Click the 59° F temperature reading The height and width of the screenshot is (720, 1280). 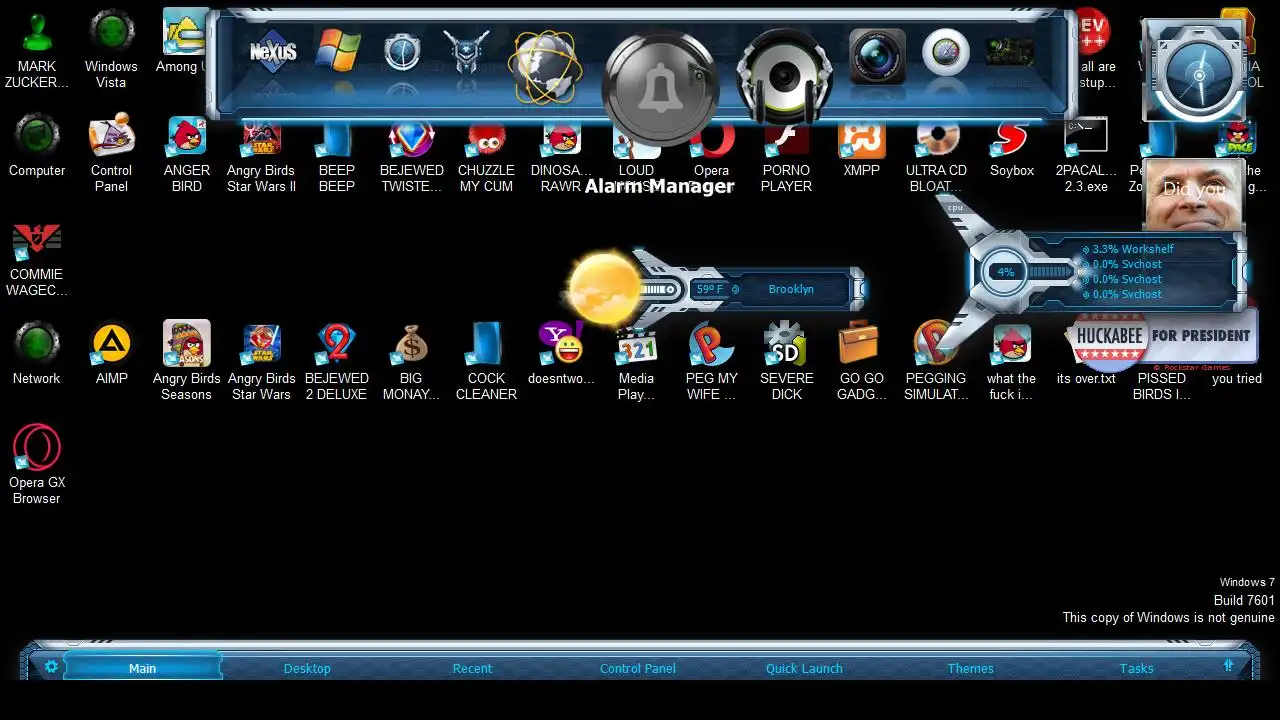[x=710, y=289]
